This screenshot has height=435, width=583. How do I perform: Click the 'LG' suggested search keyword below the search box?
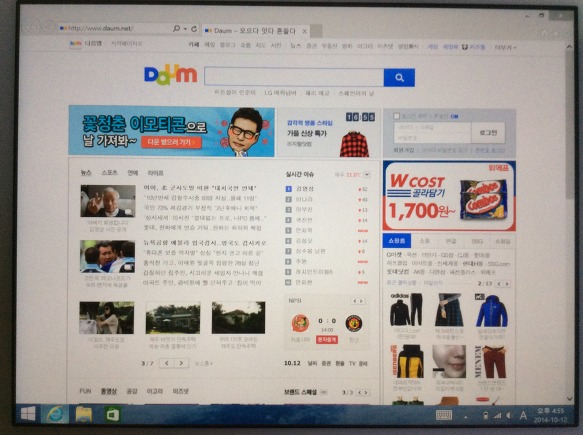point(280,93)
